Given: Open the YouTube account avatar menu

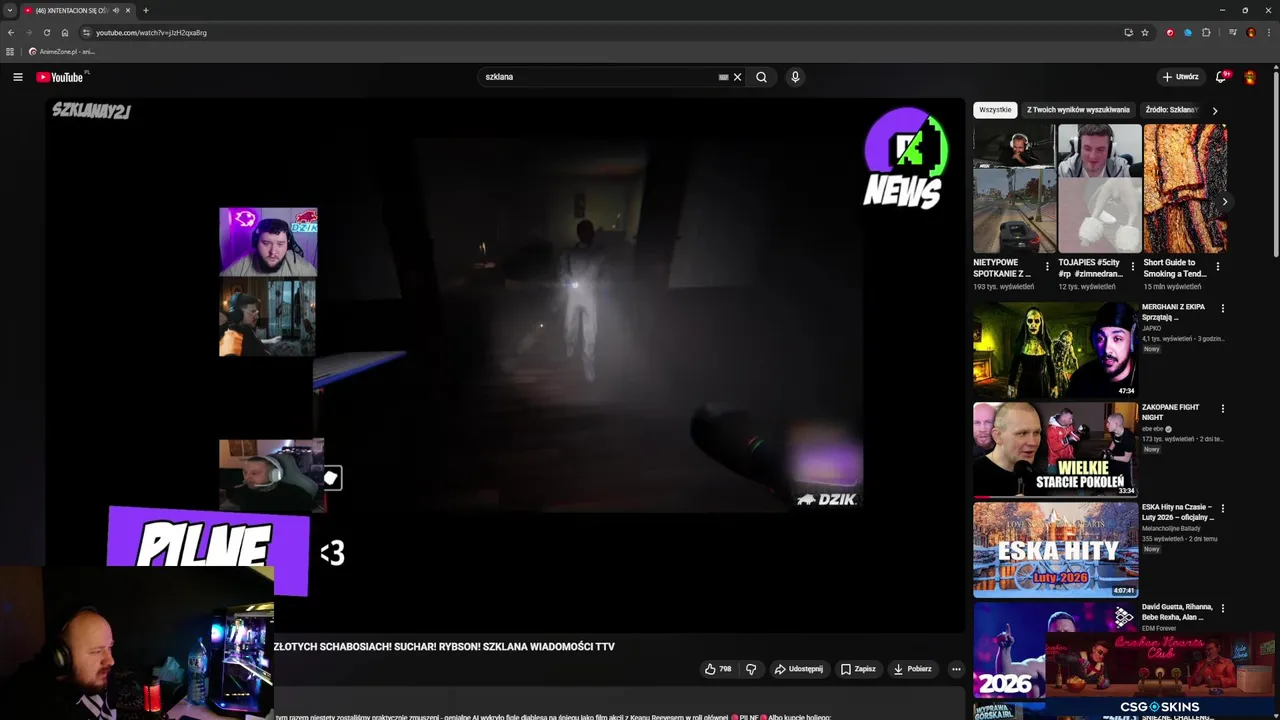Looking at the screenshot, I should click(1250, 77).
